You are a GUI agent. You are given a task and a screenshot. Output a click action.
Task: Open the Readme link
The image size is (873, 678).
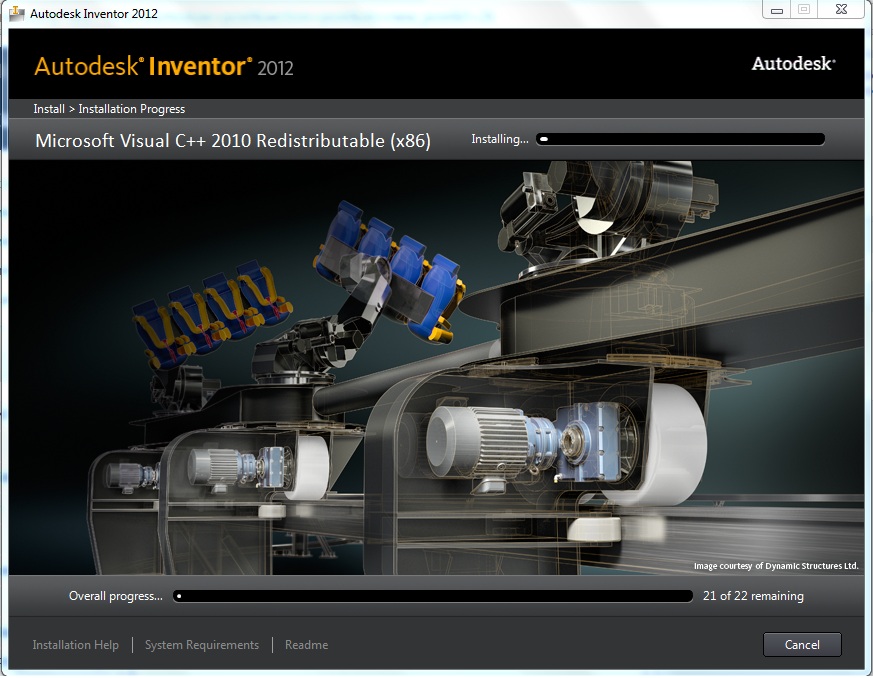pos(306,645)
